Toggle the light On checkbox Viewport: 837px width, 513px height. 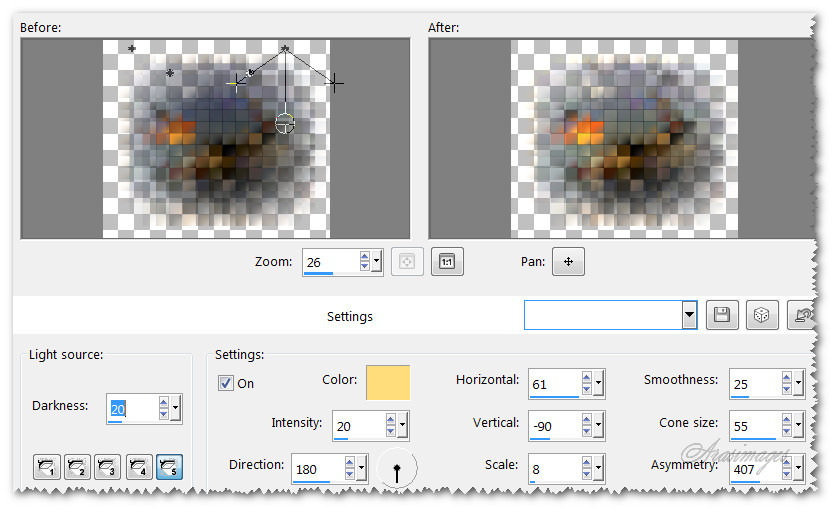(226, 383)
